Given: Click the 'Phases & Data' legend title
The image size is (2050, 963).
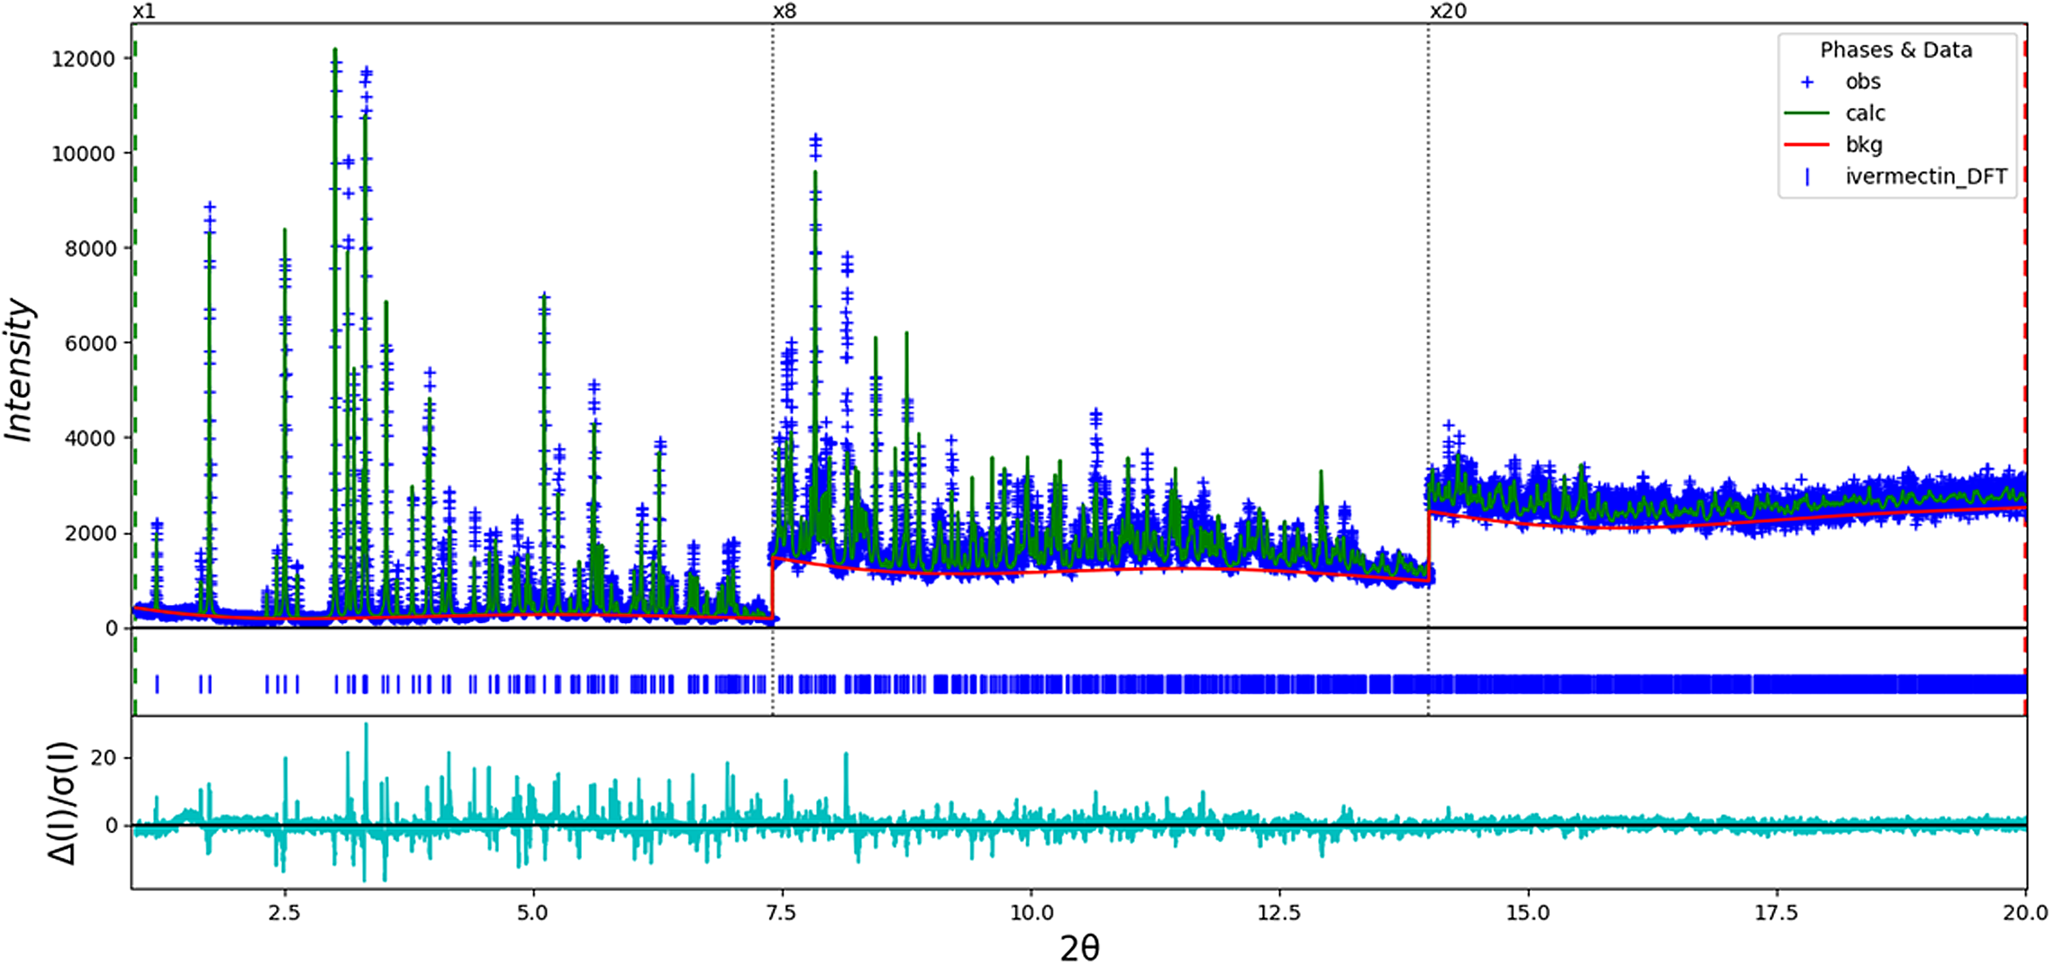Looking at the screenshot, I should (1895, 50).
